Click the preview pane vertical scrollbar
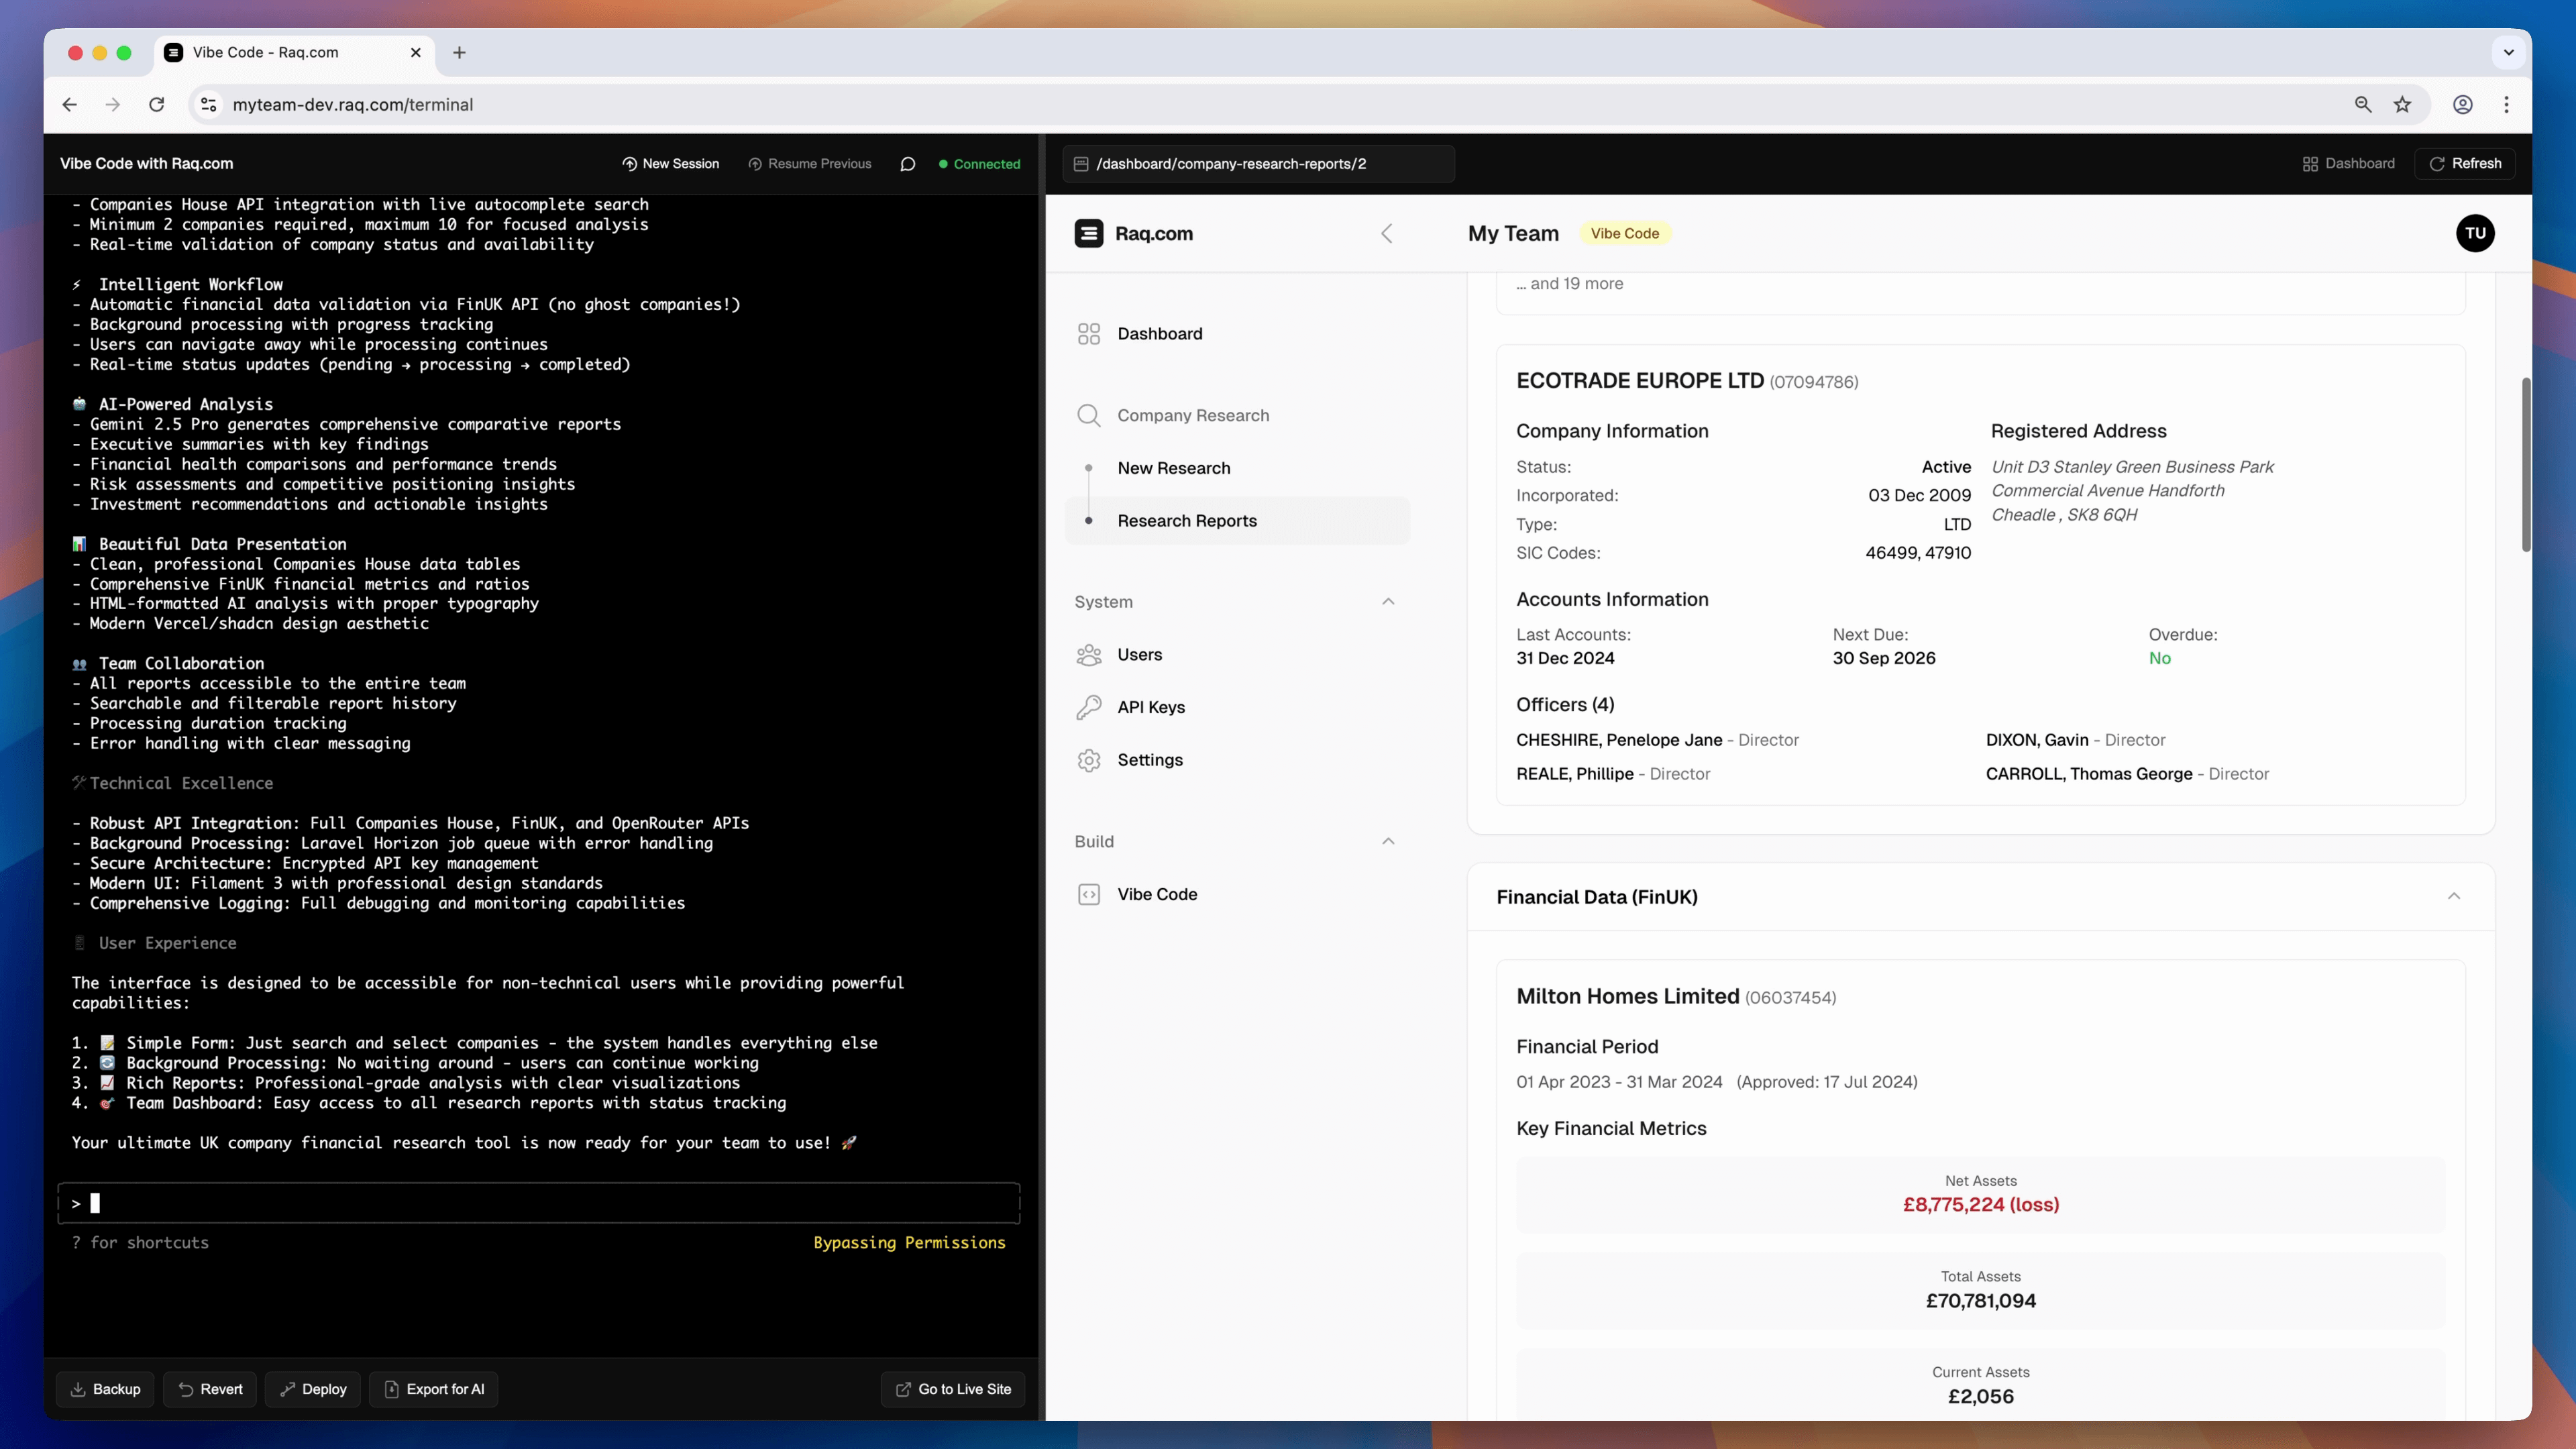Viewport: 2576px width, 1449px height. point(2525,465)
